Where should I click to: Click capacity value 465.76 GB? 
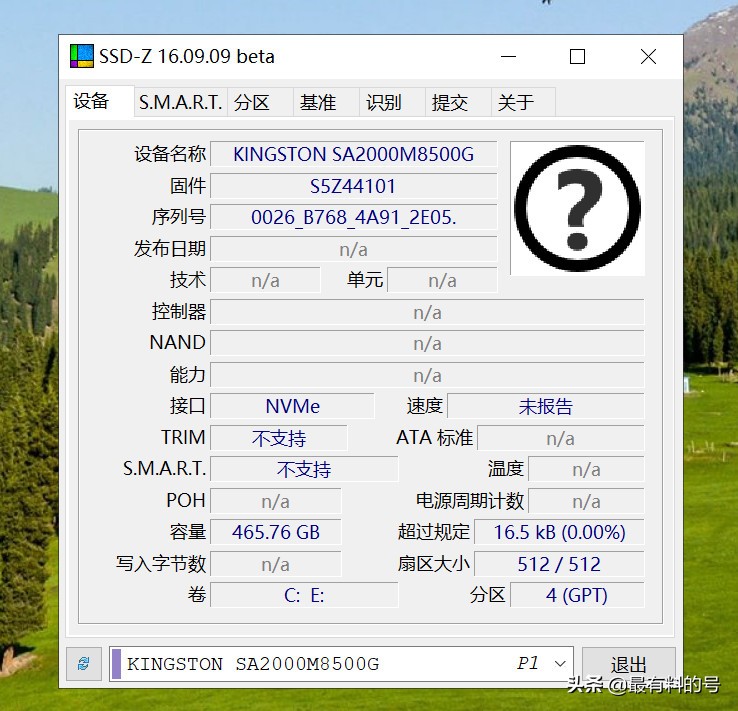click(x=276, y=532)
